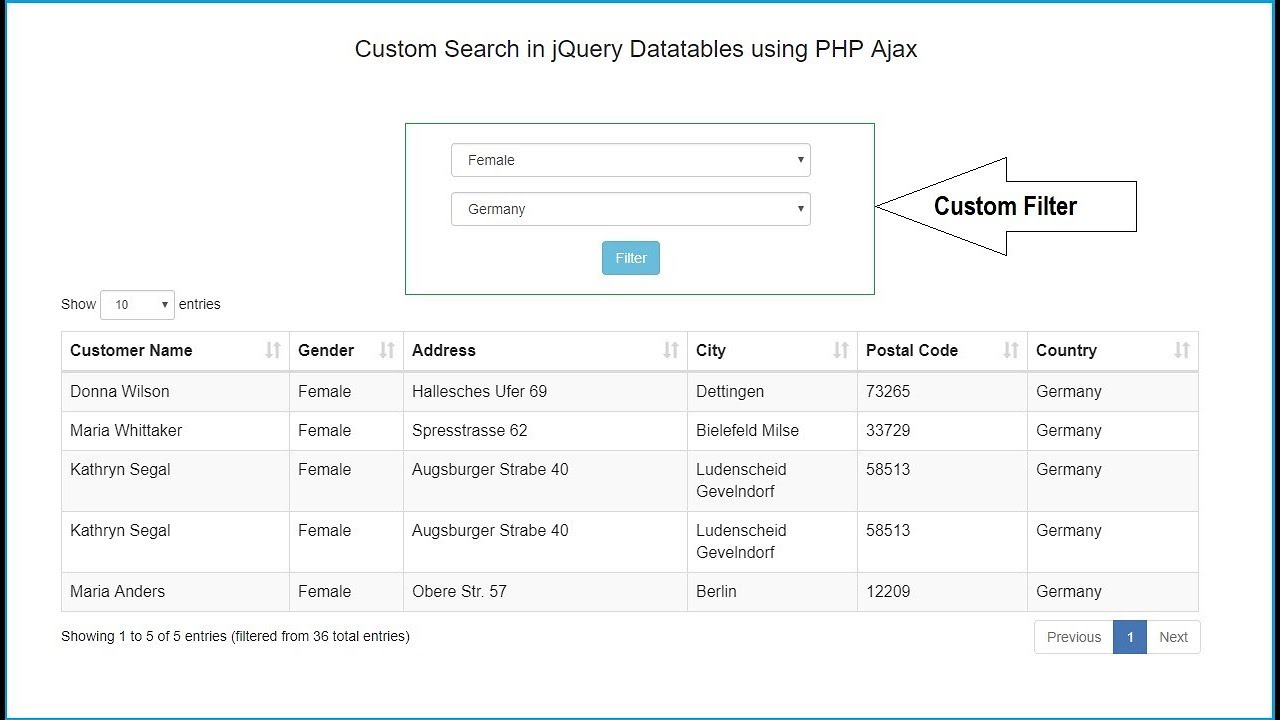
Task: Click sort icon in Country column
Action: pyautogui.click(x=1182, y=350)
